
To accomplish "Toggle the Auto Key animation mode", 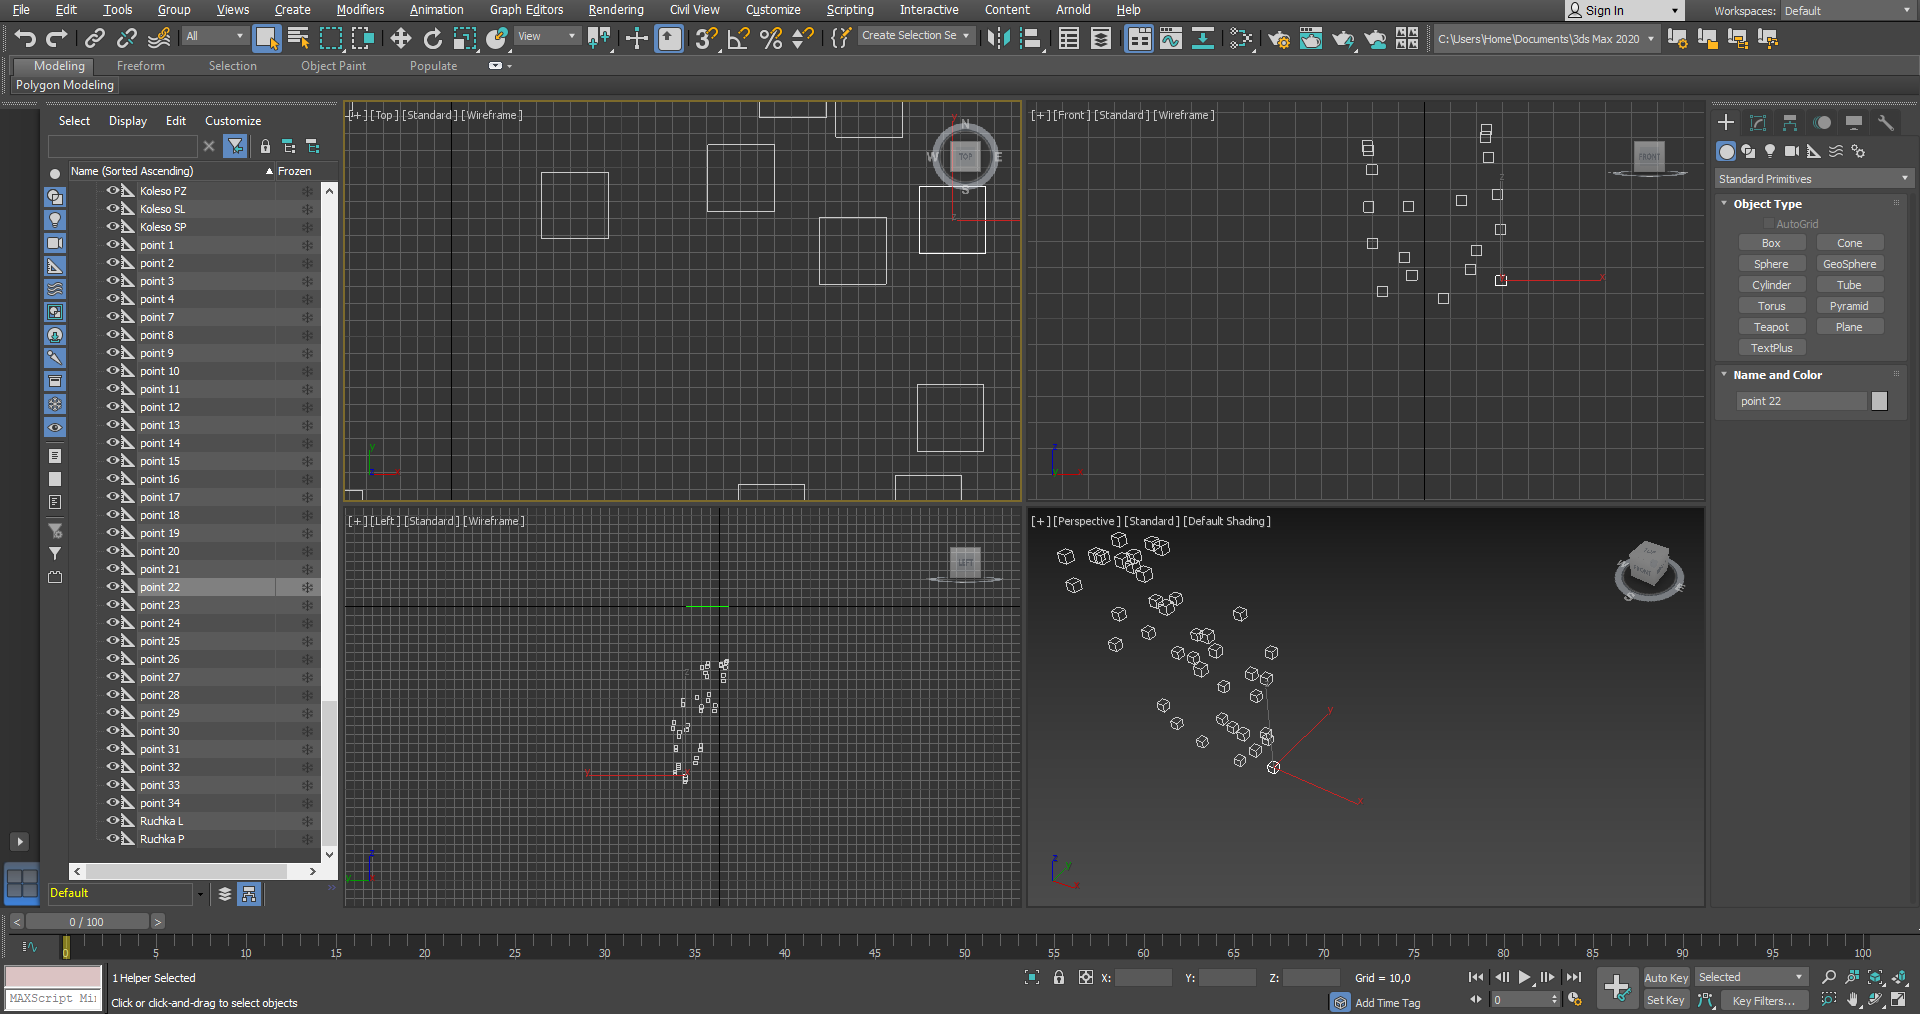I will (x=1665, y=977).
